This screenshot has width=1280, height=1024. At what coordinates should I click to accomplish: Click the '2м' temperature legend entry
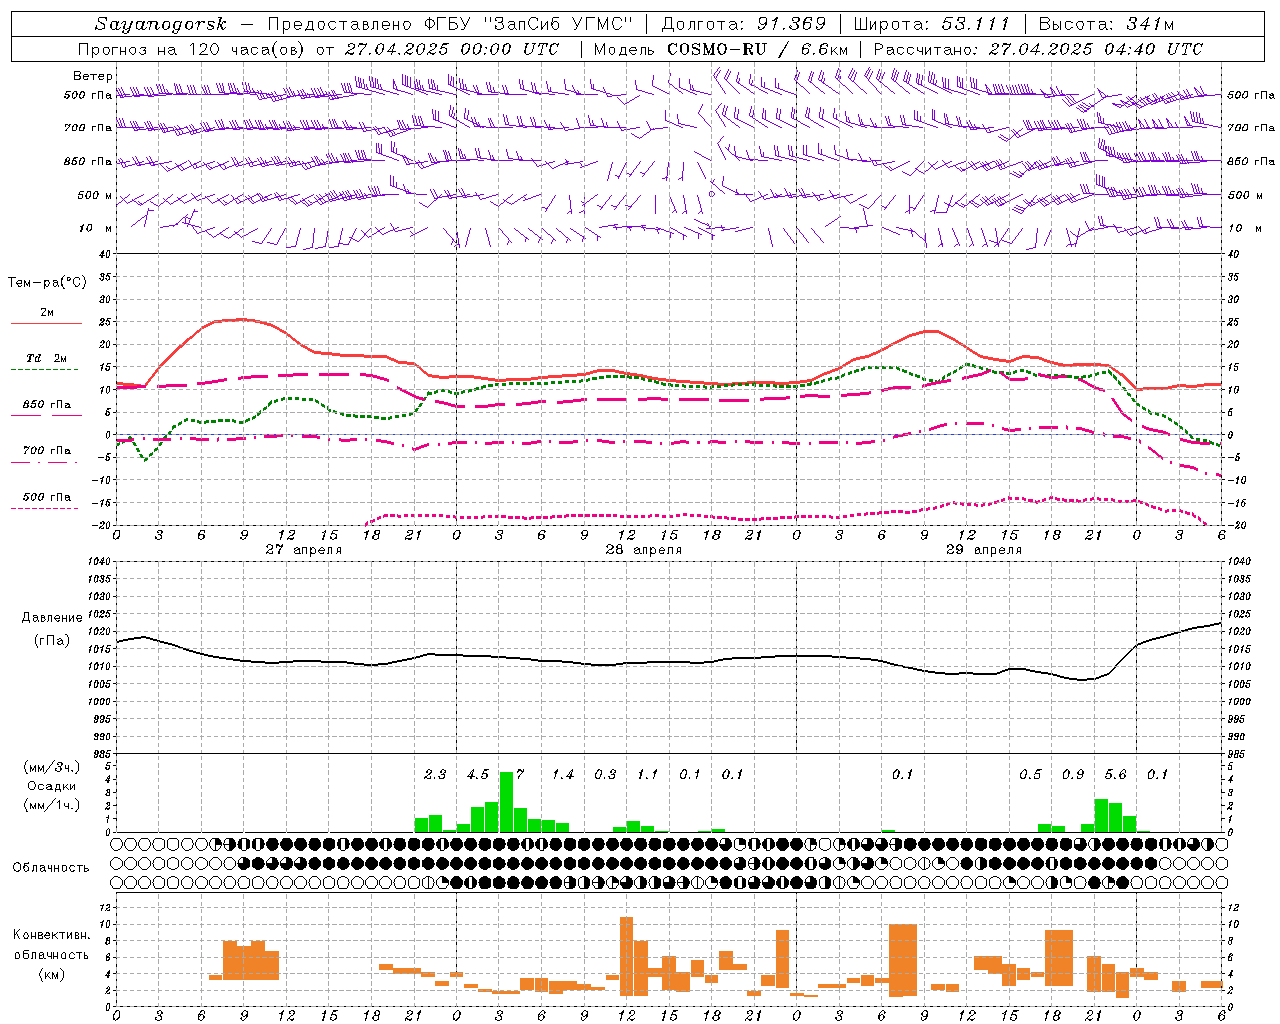coord(47,312)
